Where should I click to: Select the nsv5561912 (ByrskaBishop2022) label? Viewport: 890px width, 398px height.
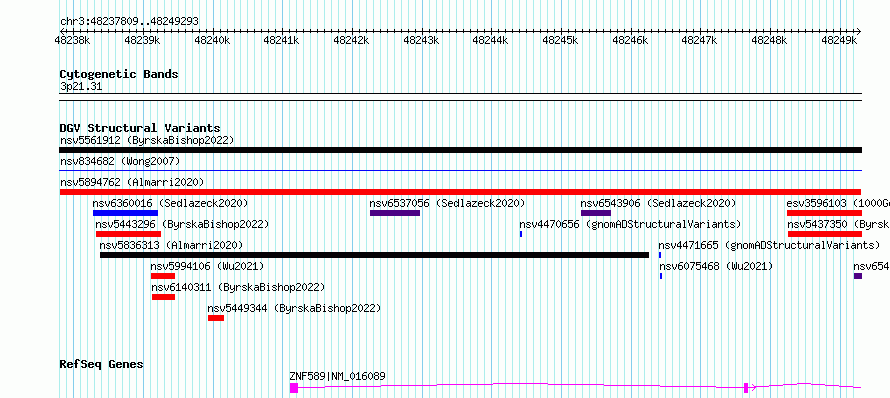point(147,140)
